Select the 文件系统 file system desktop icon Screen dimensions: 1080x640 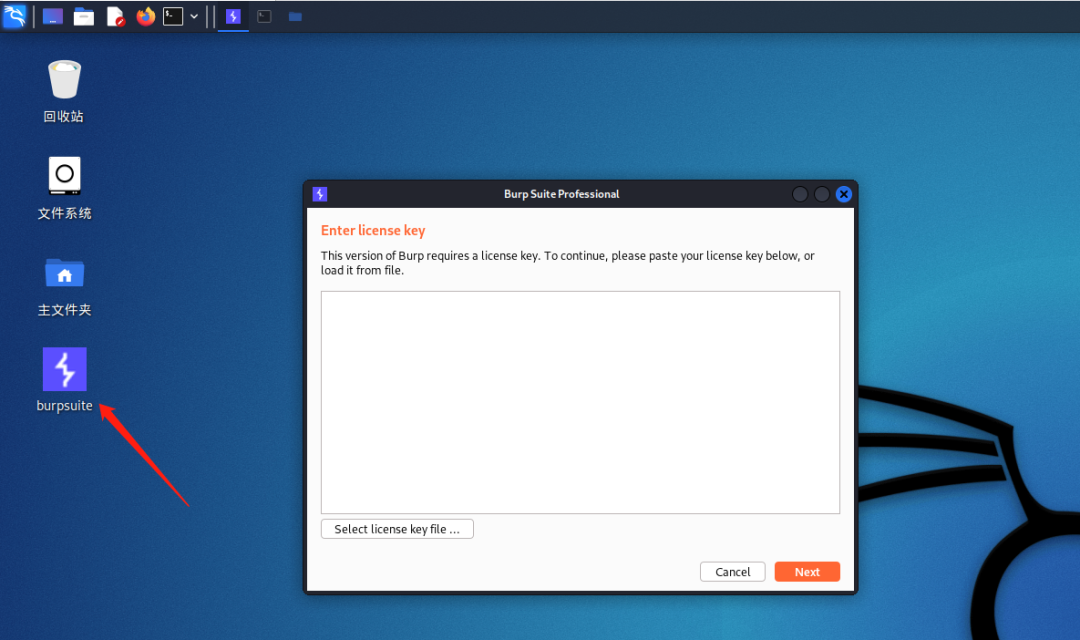(x=64, y=188)
